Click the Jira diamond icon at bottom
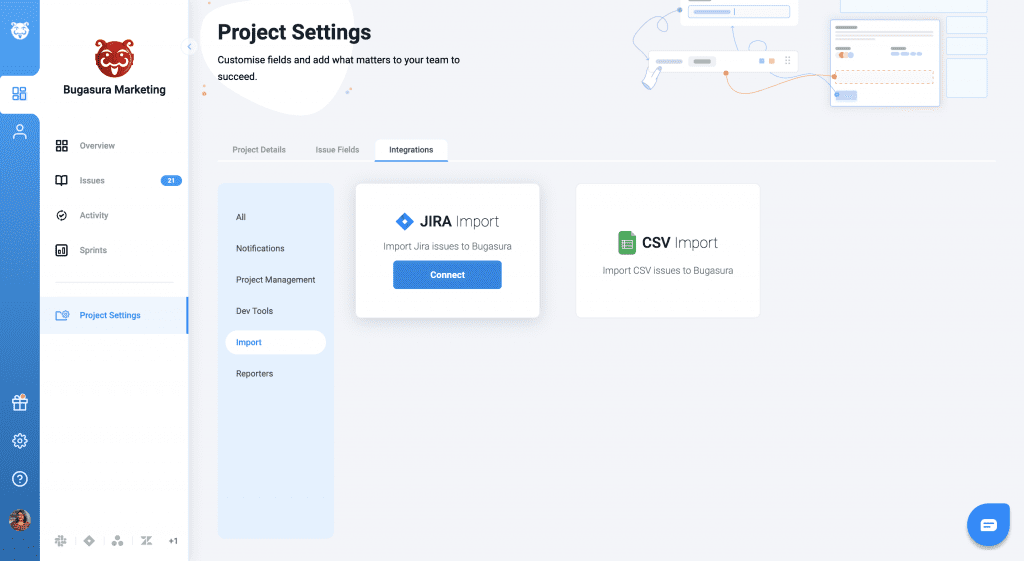 89,541
